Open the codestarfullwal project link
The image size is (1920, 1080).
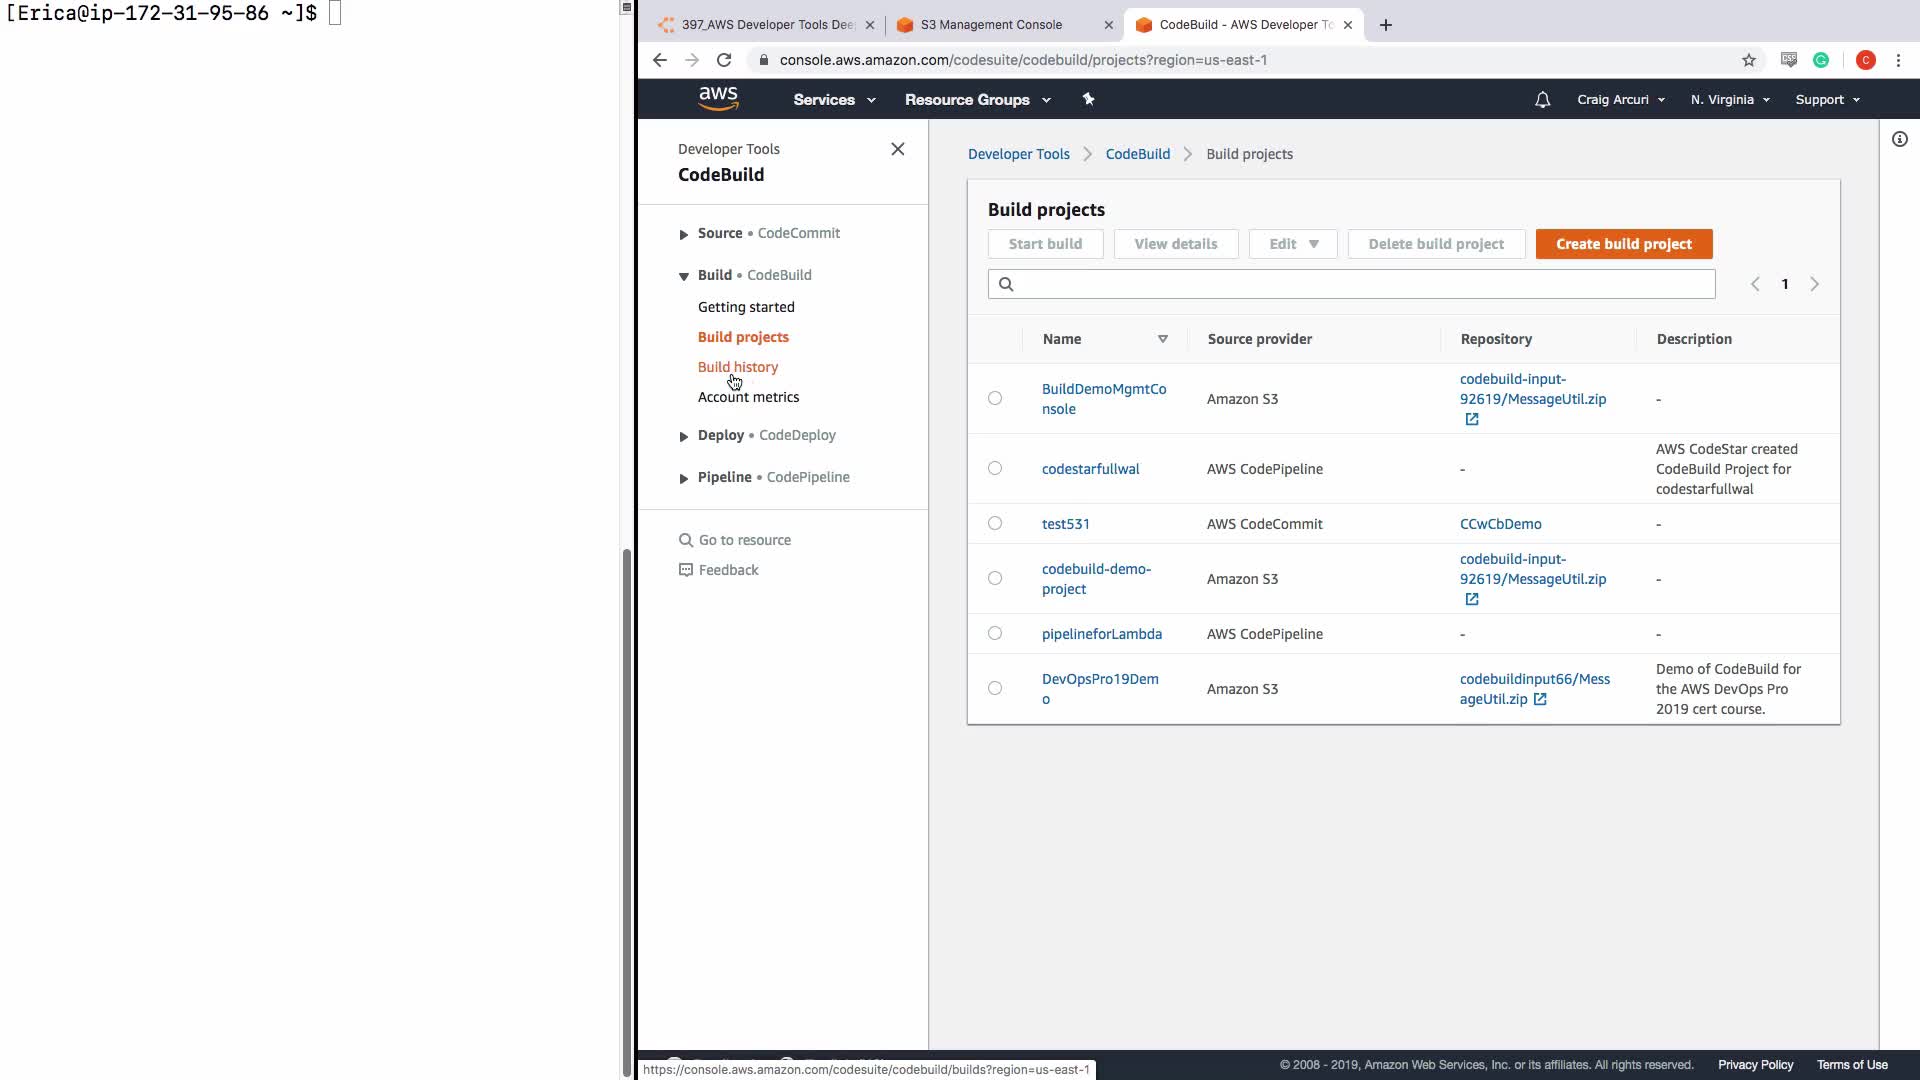[x=1090, y=469]
